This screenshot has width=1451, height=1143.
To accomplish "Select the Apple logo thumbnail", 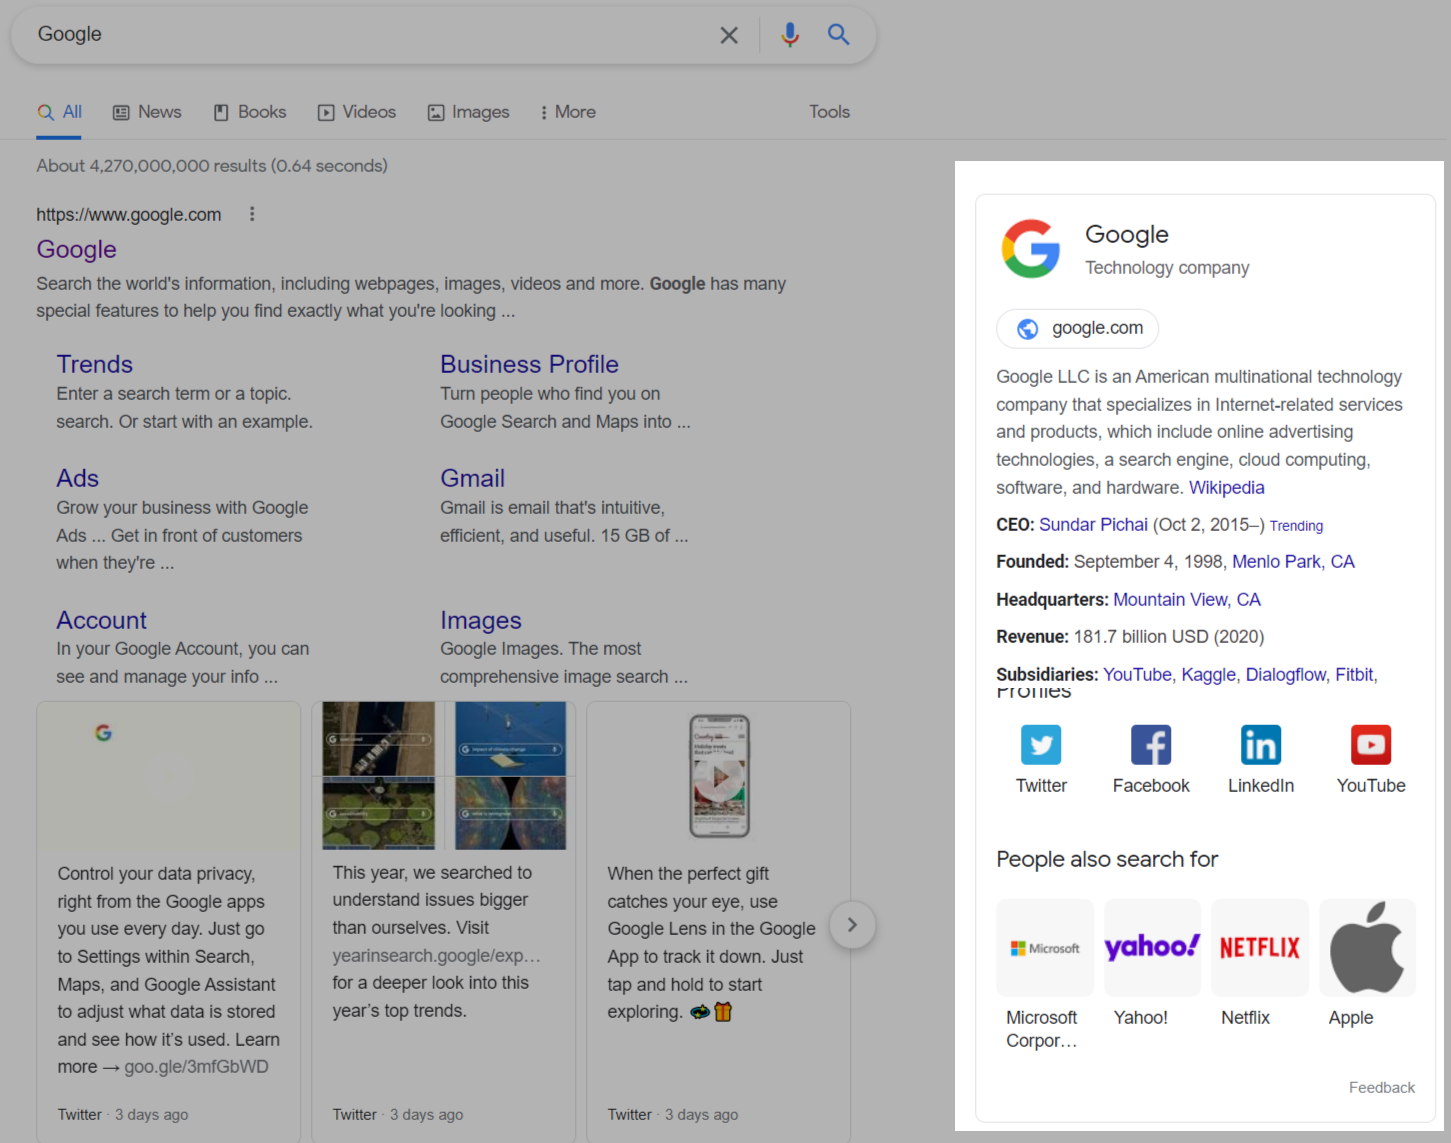I will (1367, 948).
